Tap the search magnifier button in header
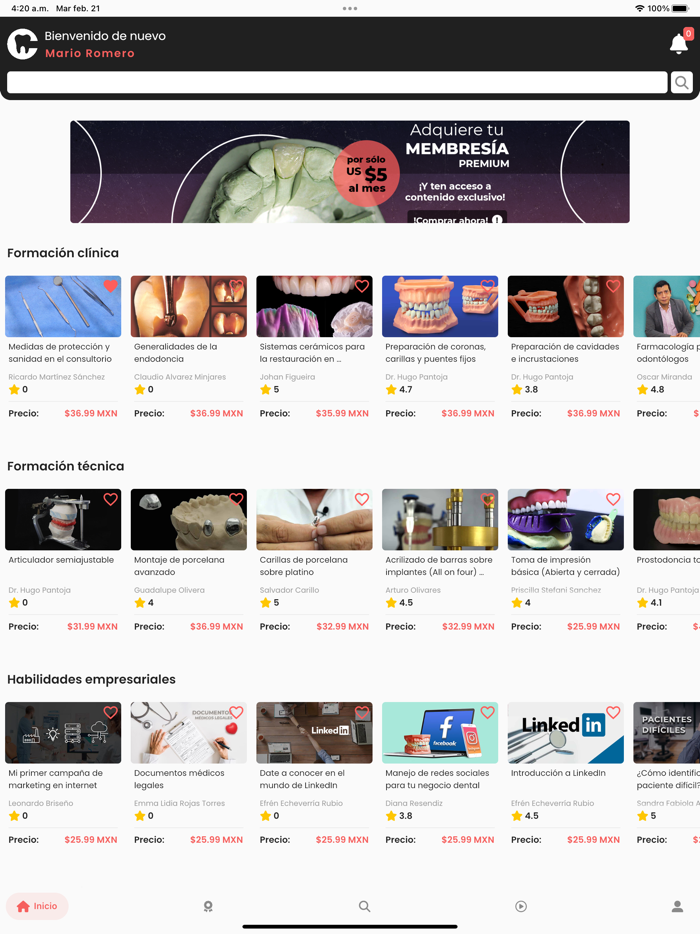The width and height of the screenshot is (700, 934). [x=682, y=82]
